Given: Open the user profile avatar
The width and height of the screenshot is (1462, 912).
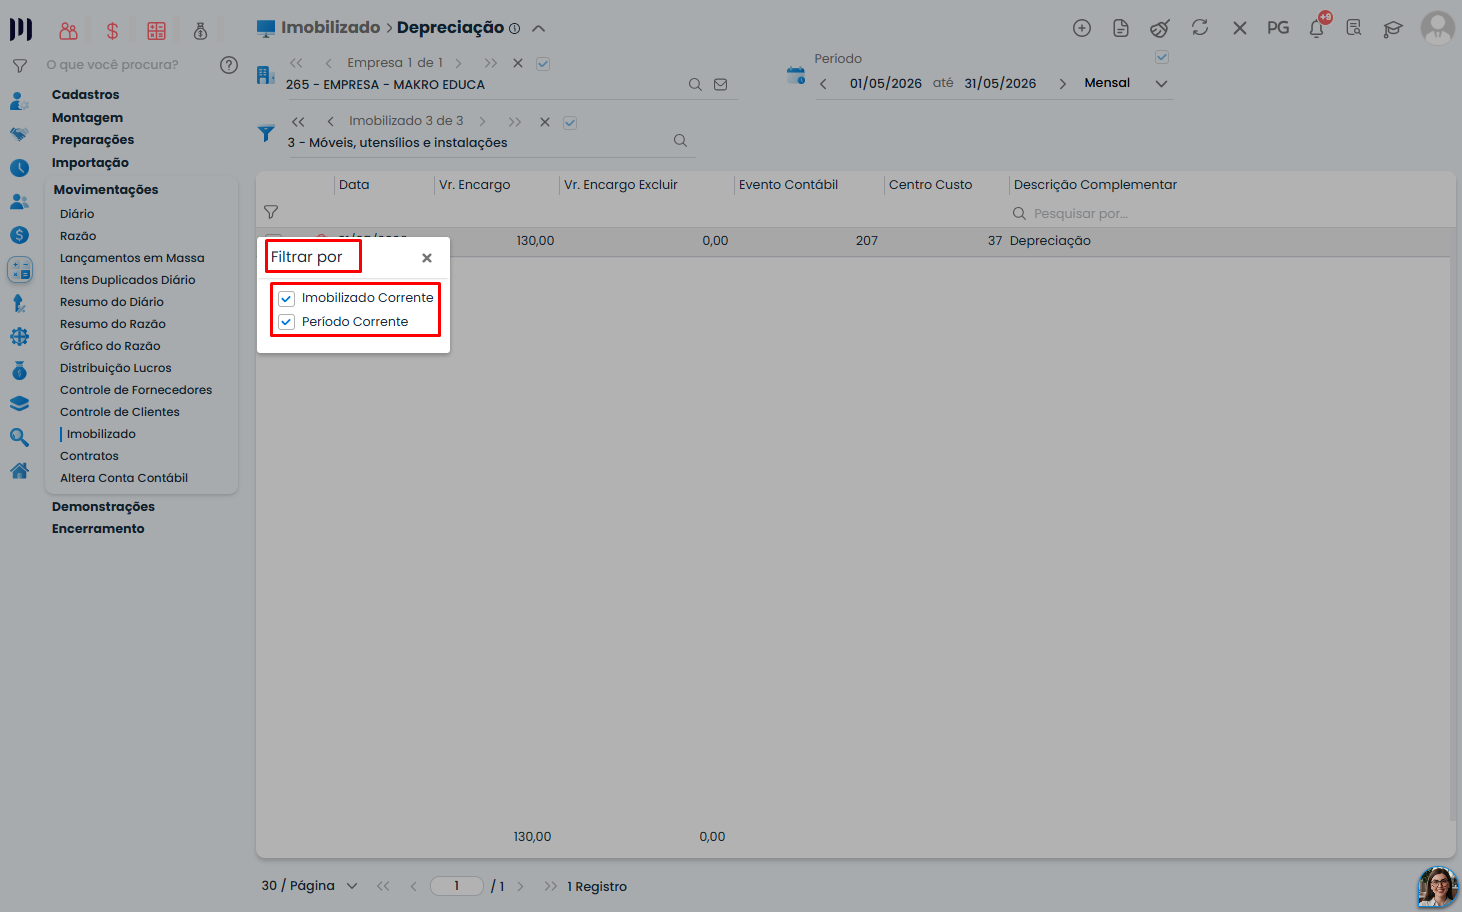Looking at the screenshot, I should pos(1438,28).
